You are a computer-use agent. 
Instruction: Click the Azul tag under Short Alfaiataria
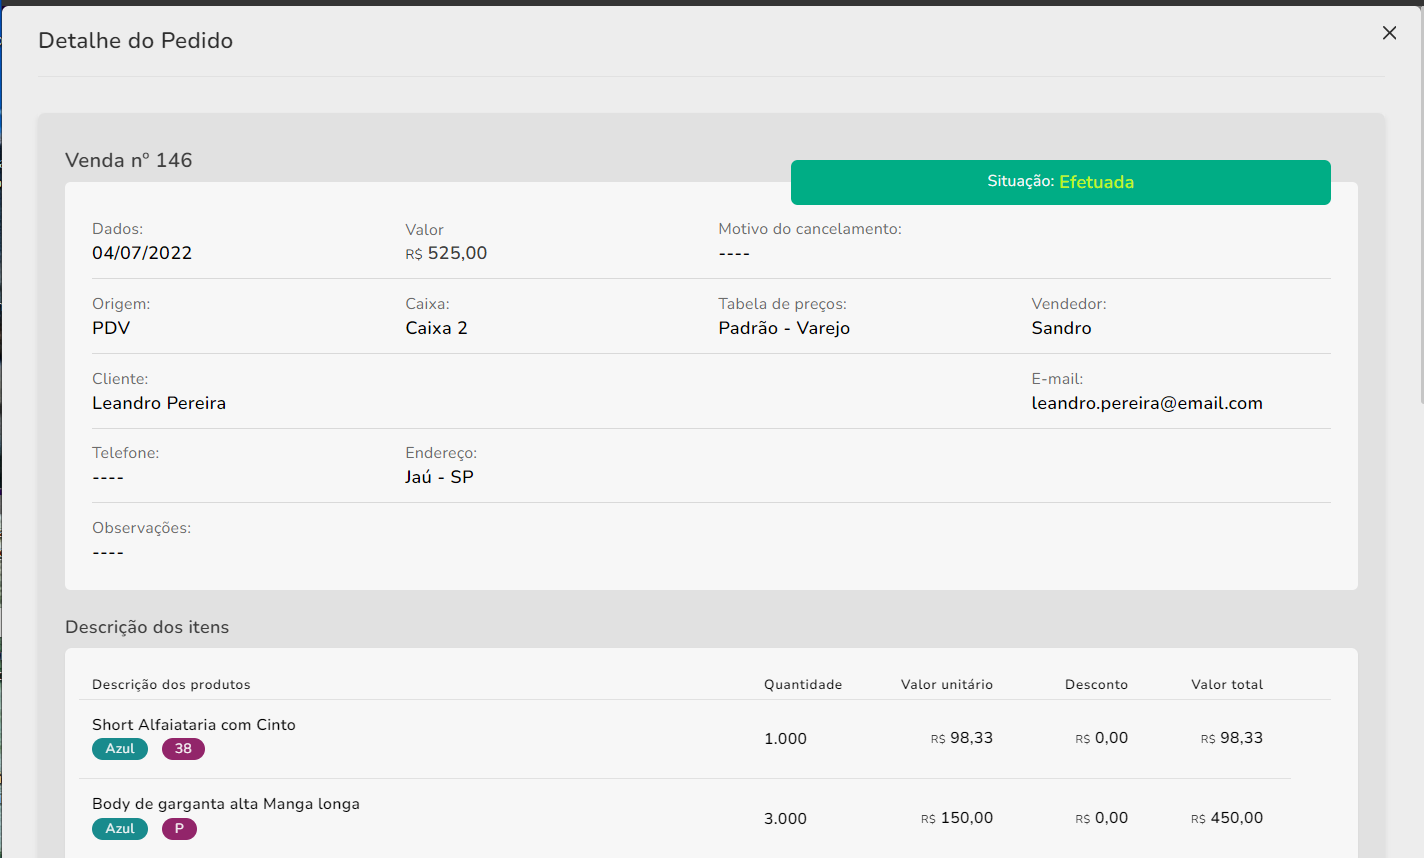120,749
